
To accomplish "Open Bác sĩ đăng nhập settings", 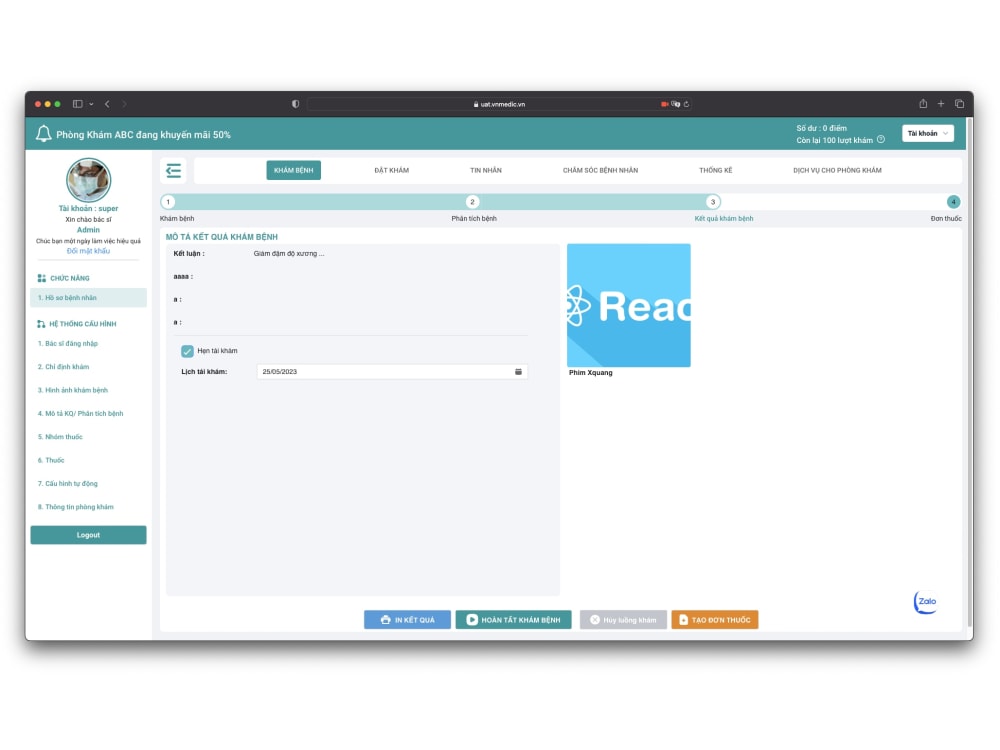I will tap(68, 344).
